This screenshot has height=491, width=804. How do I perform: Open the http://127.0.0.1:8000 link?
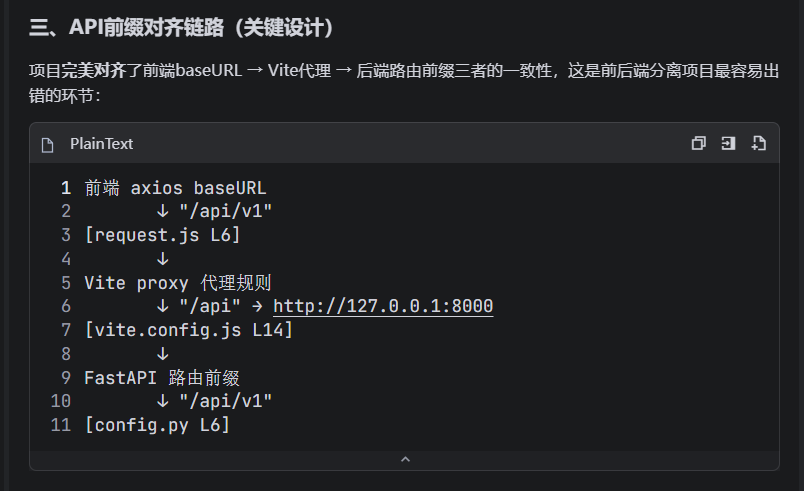383,306
